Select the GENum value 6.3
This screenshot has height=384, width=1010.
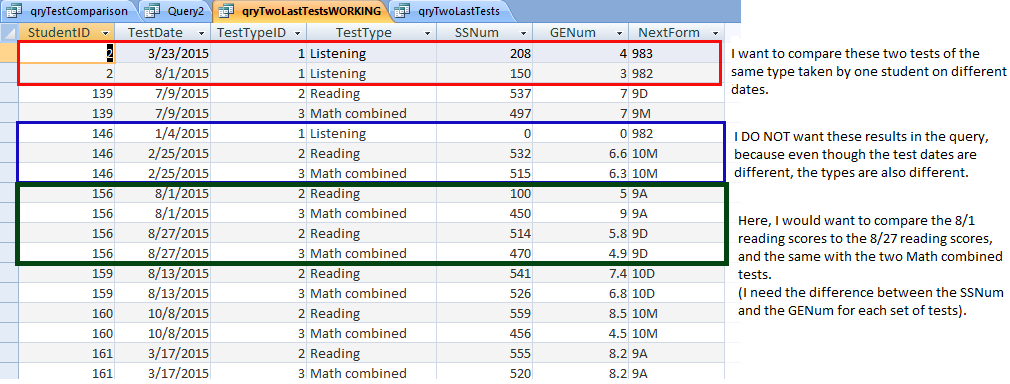click(x=581, y=173)
